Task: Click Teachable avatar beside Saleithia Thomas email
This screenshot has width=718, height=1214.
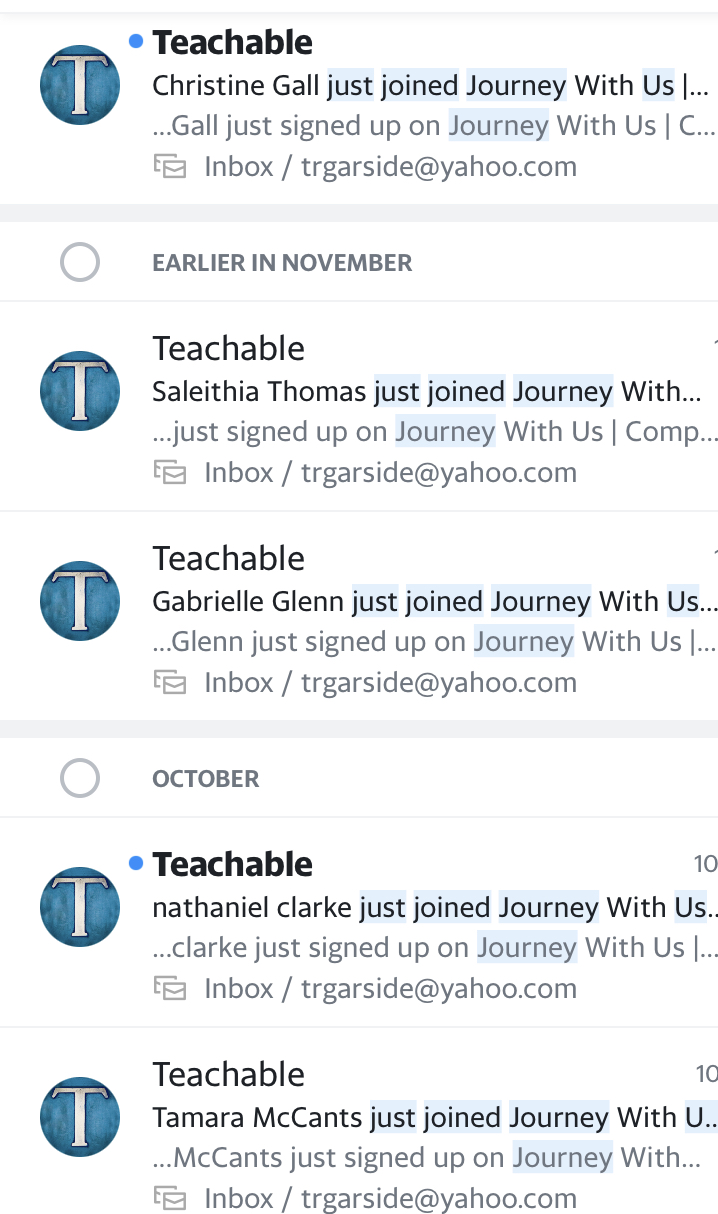Action: click(x=80, y=391)
